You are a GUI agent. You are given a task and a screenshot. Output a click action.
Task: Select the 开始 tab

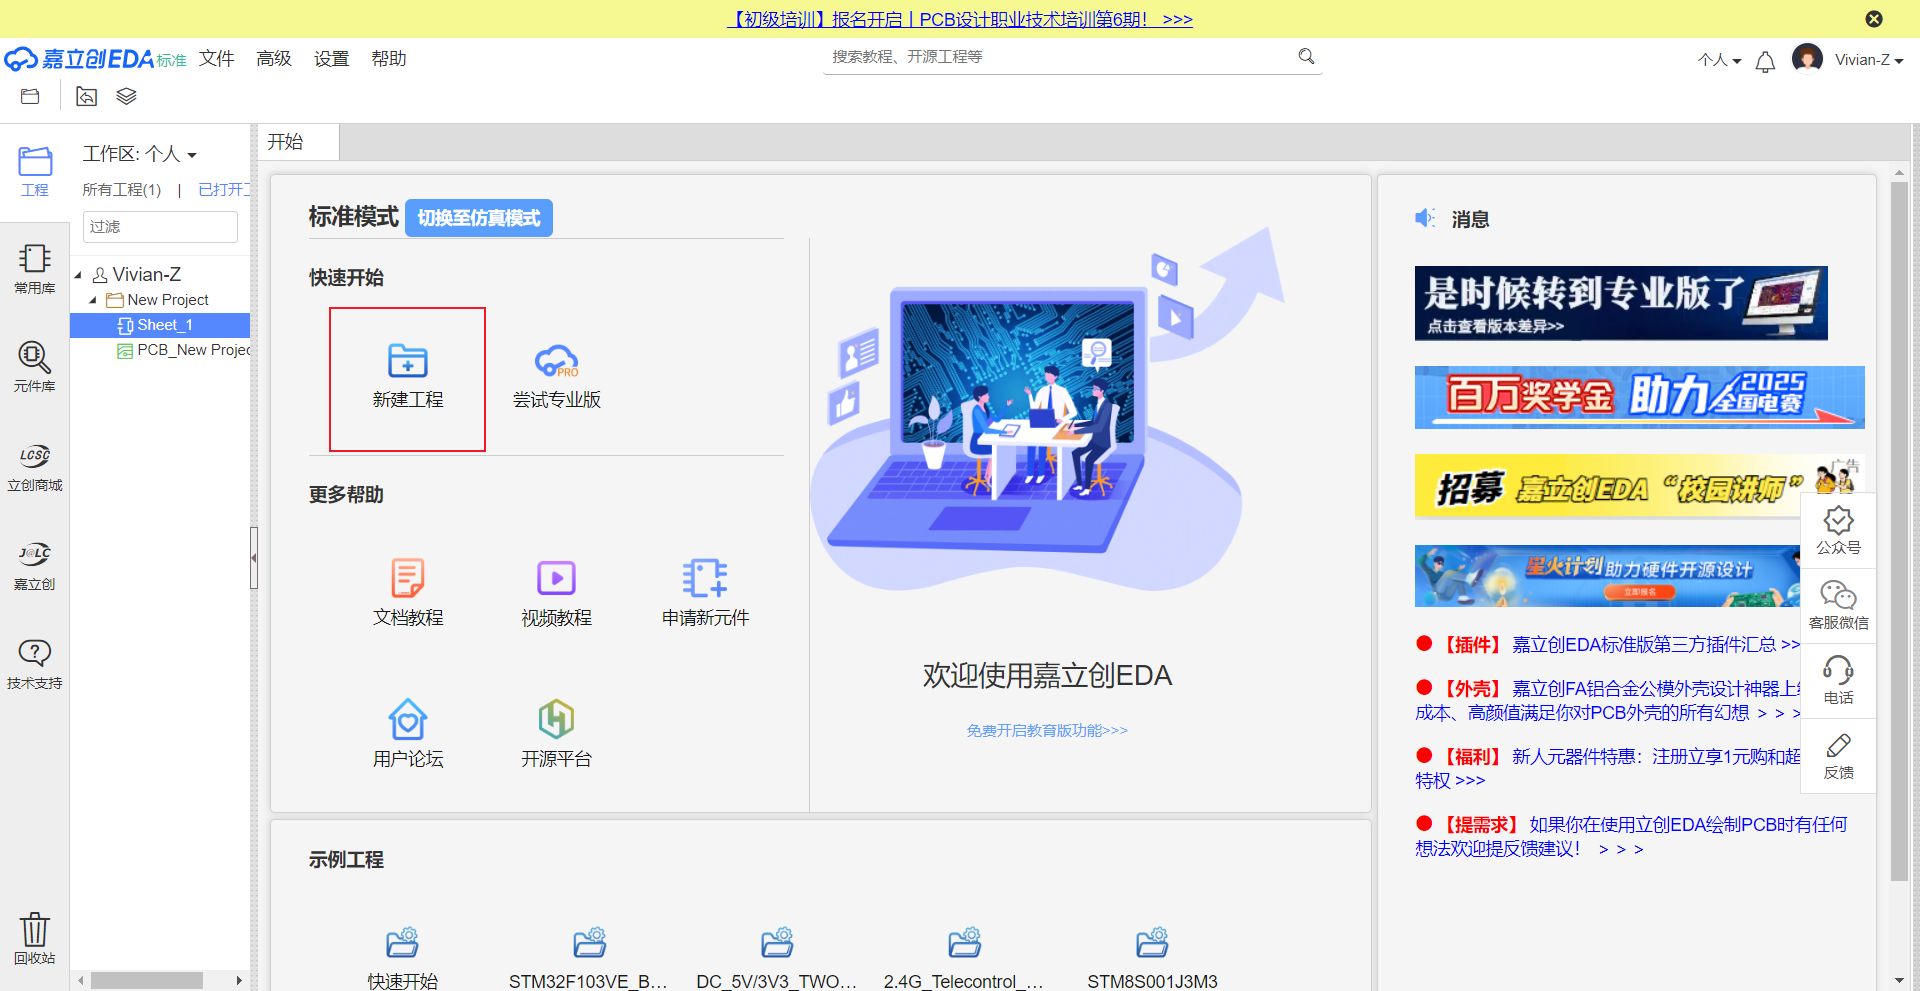[298, 142]
